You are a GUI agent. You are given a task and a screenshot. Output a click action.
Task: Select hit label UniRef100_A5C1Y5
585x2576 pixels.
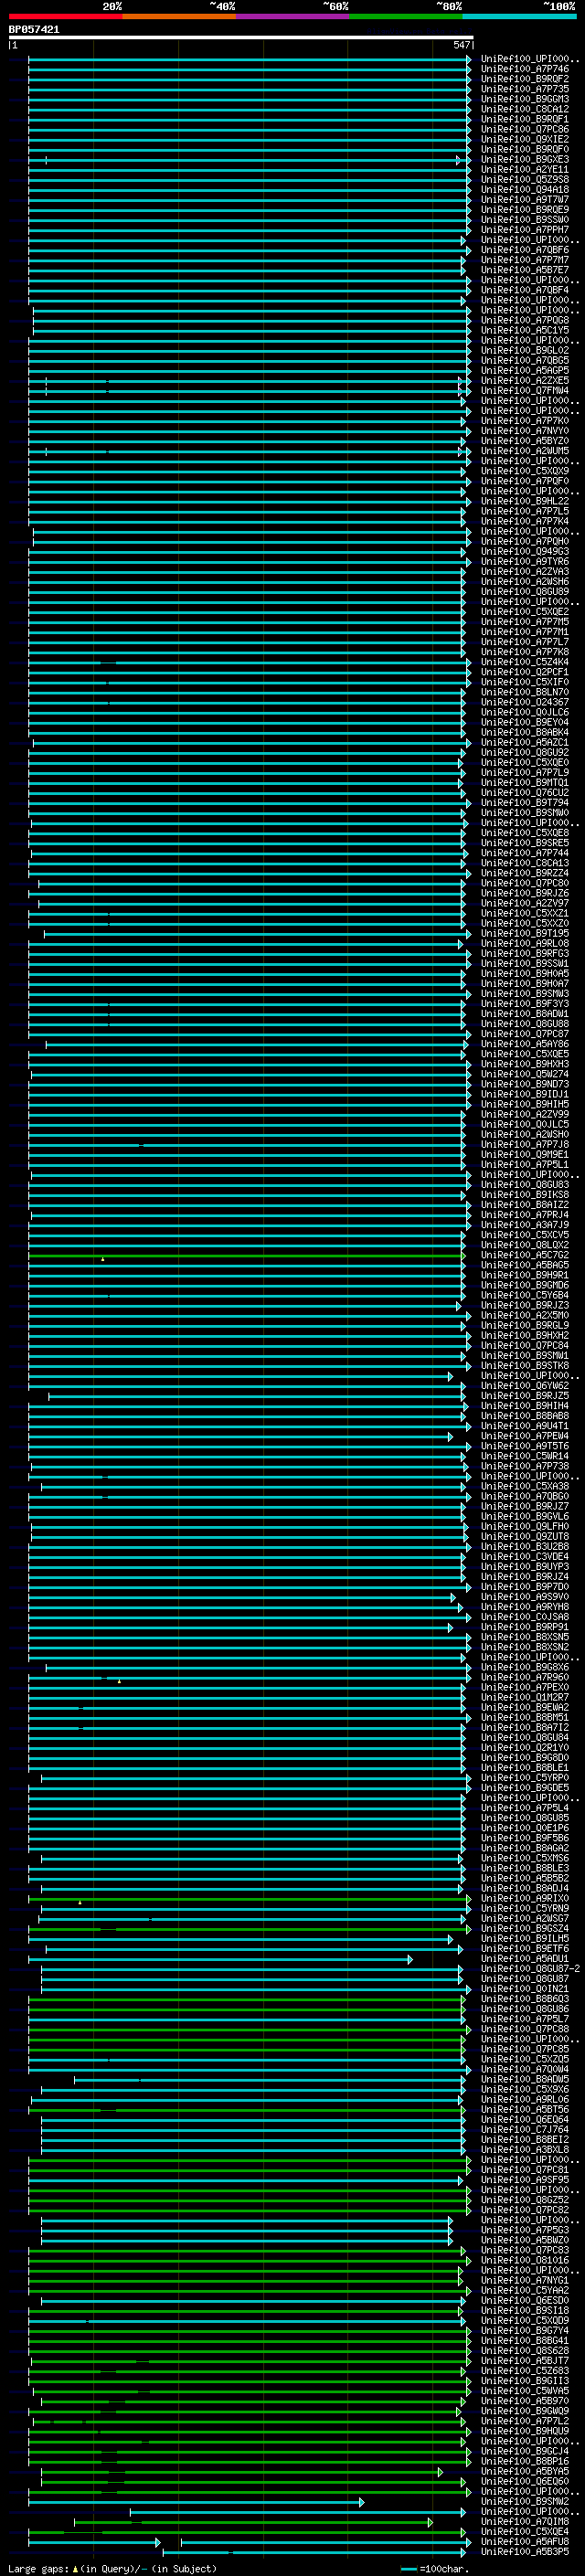click(x=525, y=330)
